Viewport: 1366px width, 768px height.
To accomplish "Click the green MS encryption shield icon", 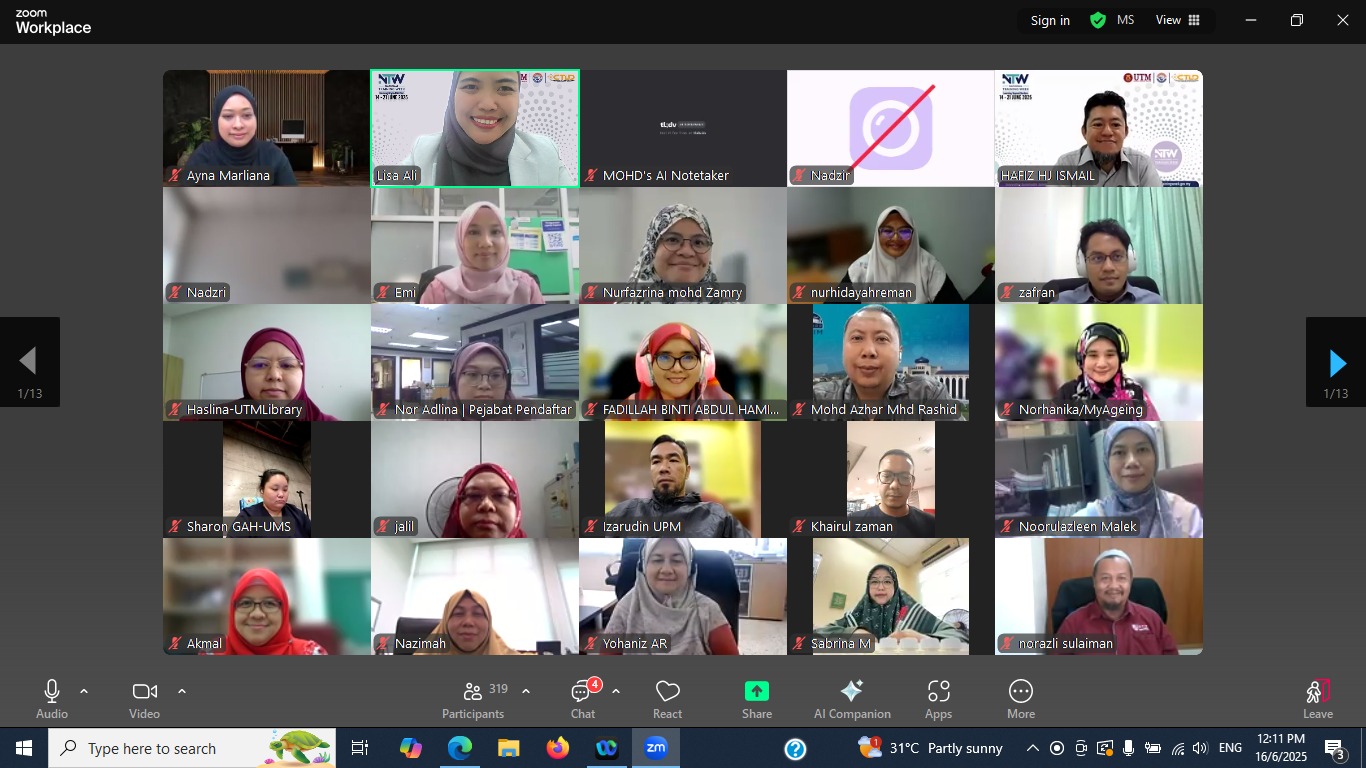I will point(1098,20).
